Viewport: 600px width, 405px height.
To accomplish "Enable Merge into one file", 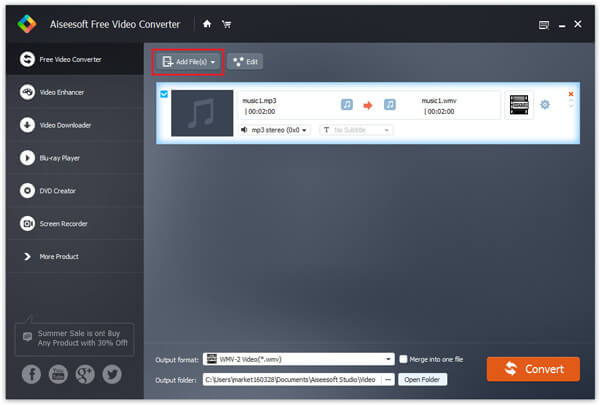I will (404, 359).
